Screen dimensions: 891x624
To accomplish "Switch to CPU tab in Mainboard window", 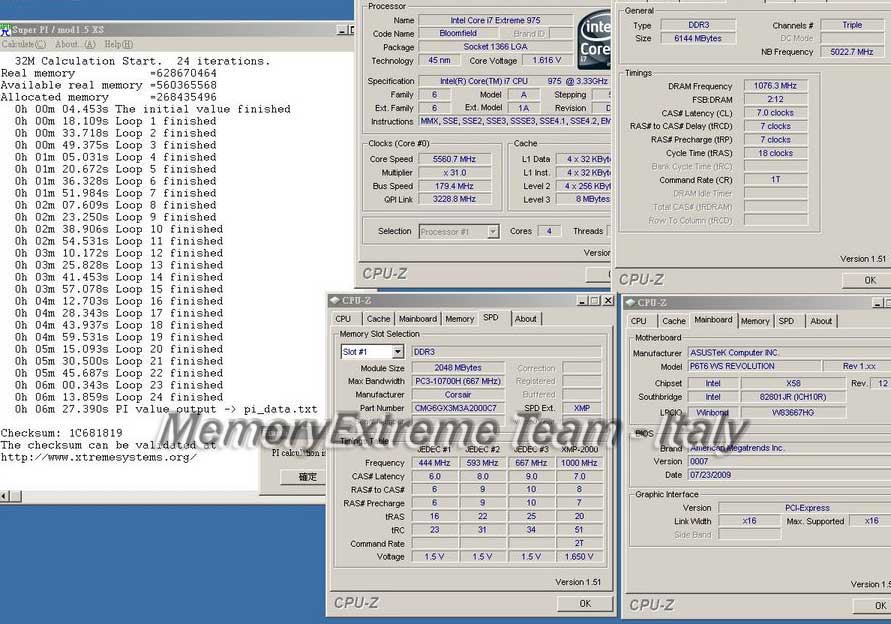I will pos(639,321).
